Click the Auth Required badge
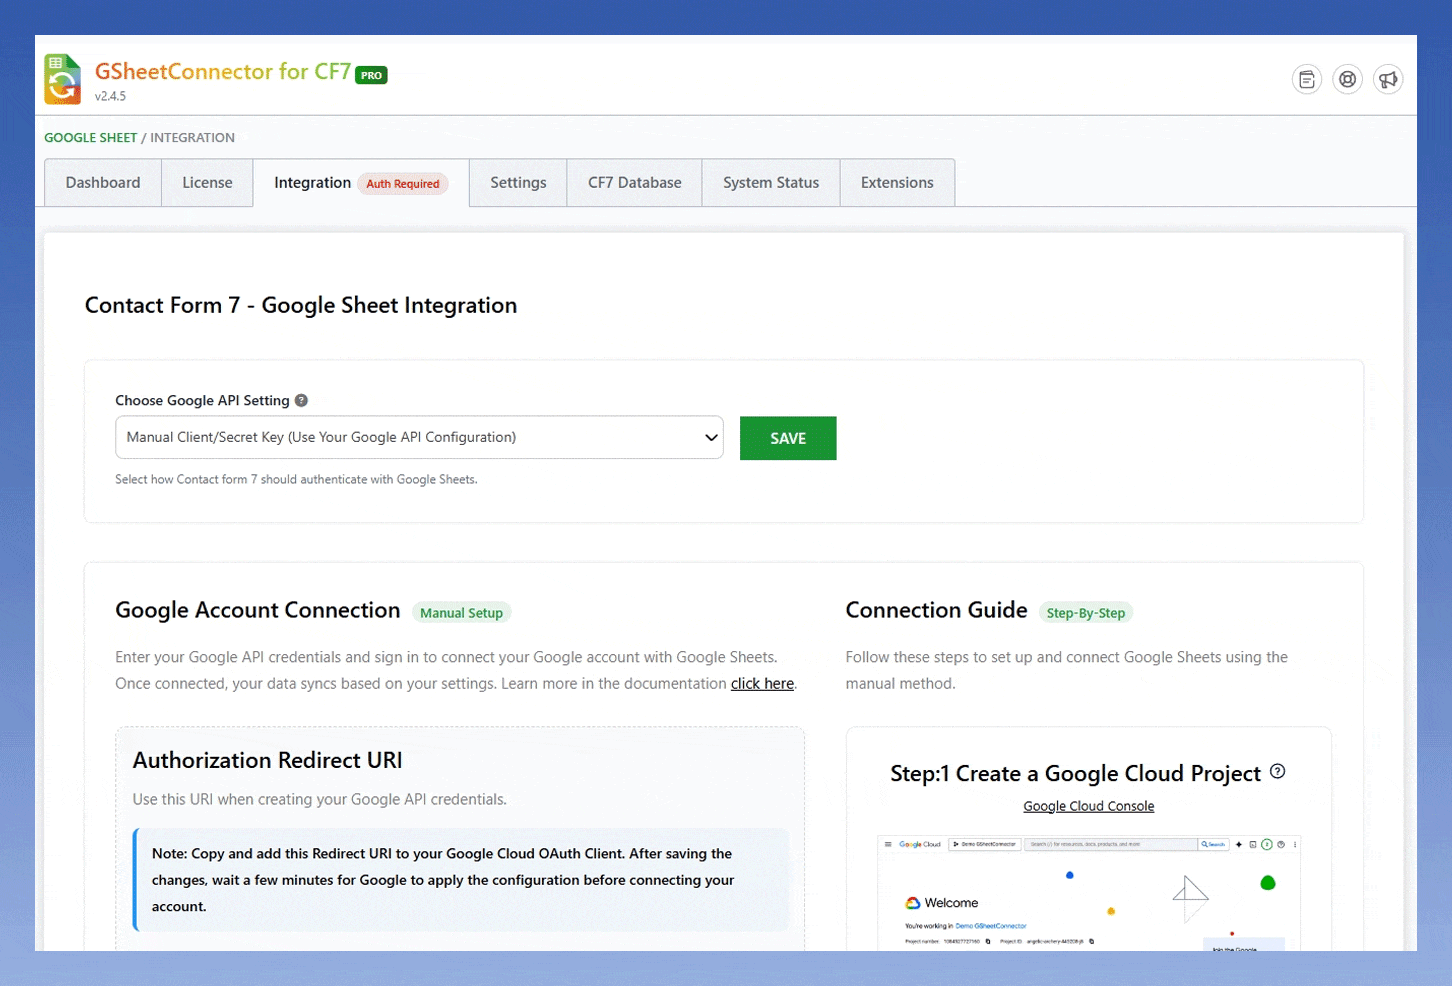This screenshot has height=986, width=1452. coord(403,184)
